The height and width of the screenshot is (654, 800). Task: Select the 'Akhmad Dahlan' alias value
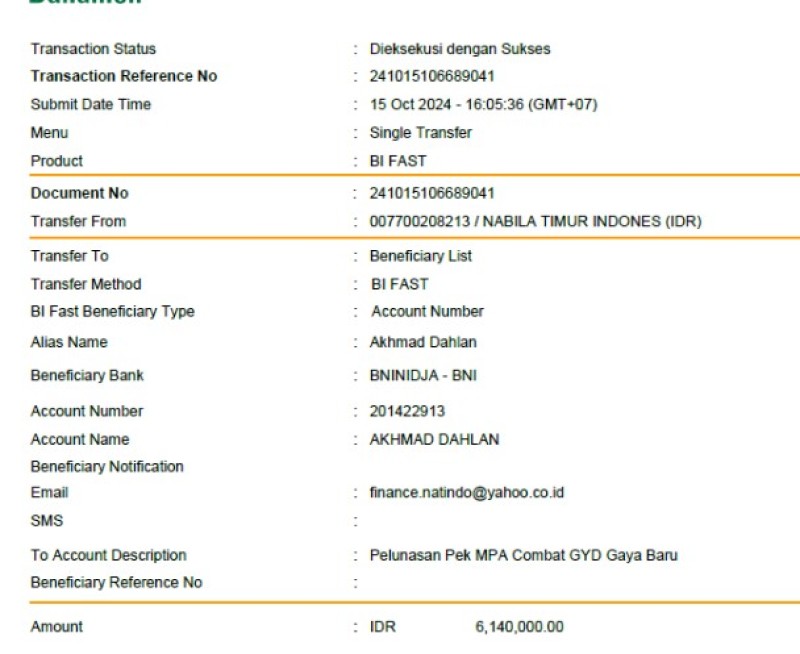pyautogui.click(x=423, y=342)
